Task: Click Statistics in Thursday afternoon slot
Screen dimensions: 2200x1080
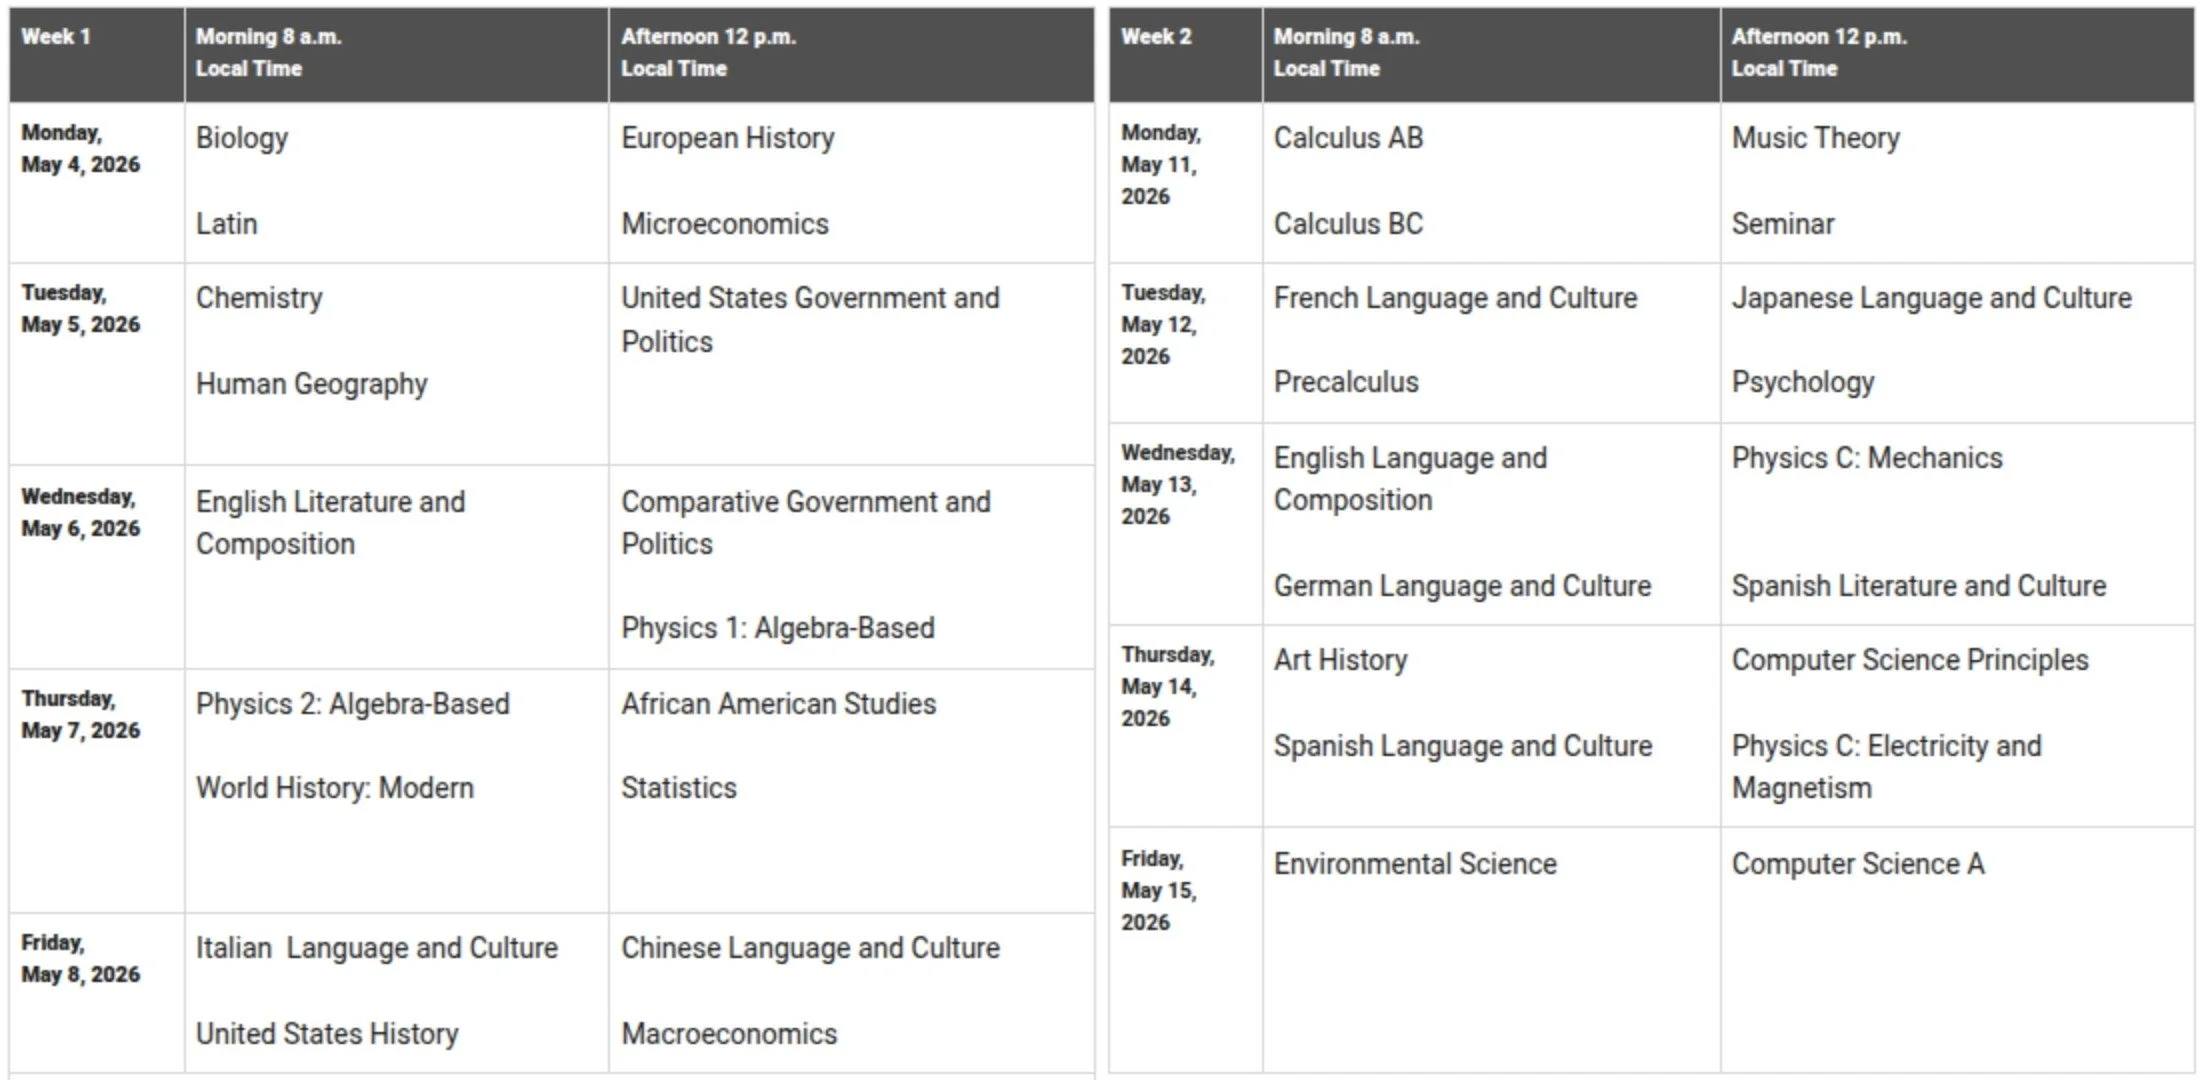Action: (679, 788)
